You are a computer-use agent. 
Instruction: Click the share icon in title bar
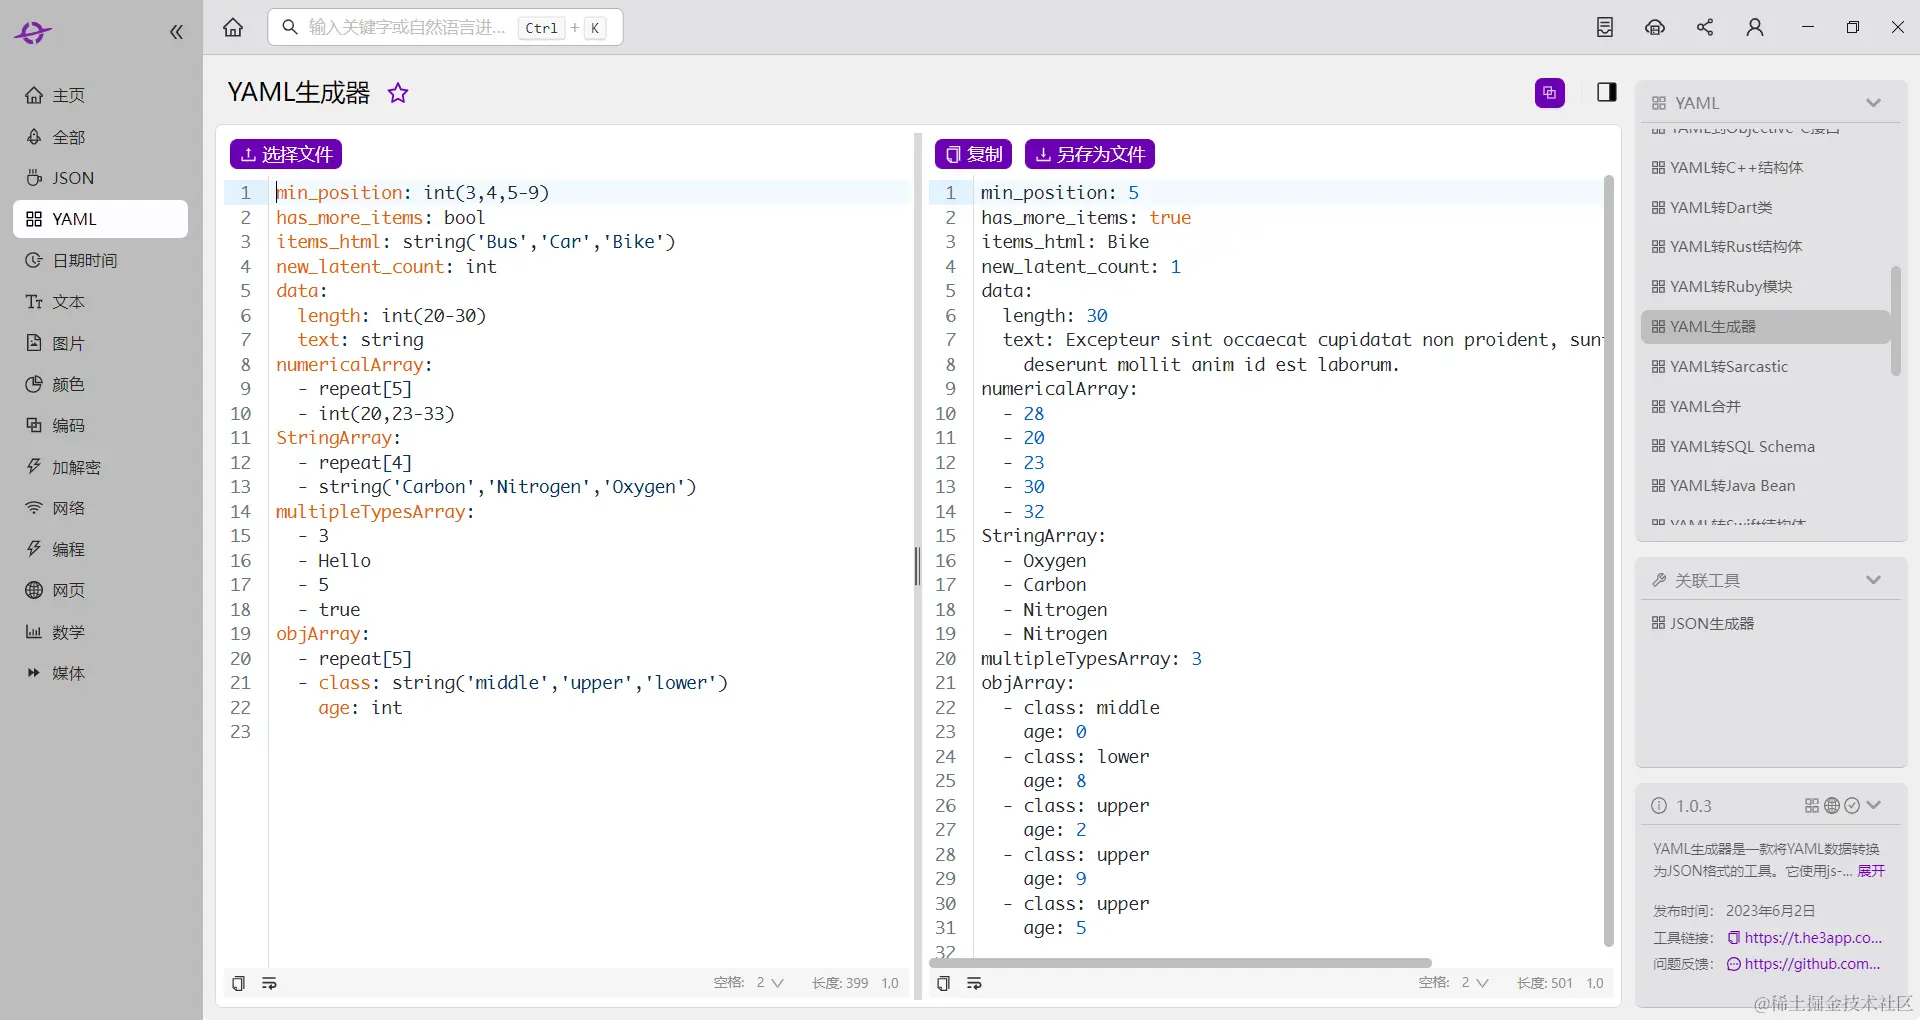(1705, 28)
